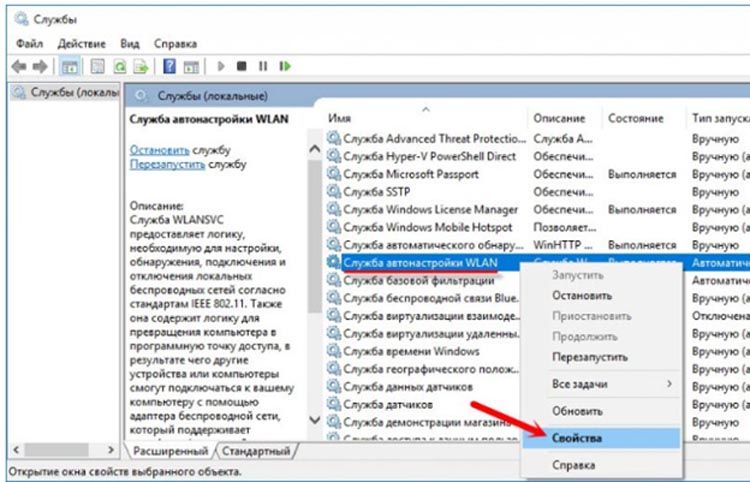Choose Обновить in the context menu
This screenshot has width=750, height=482.
(x=577, y=411)
